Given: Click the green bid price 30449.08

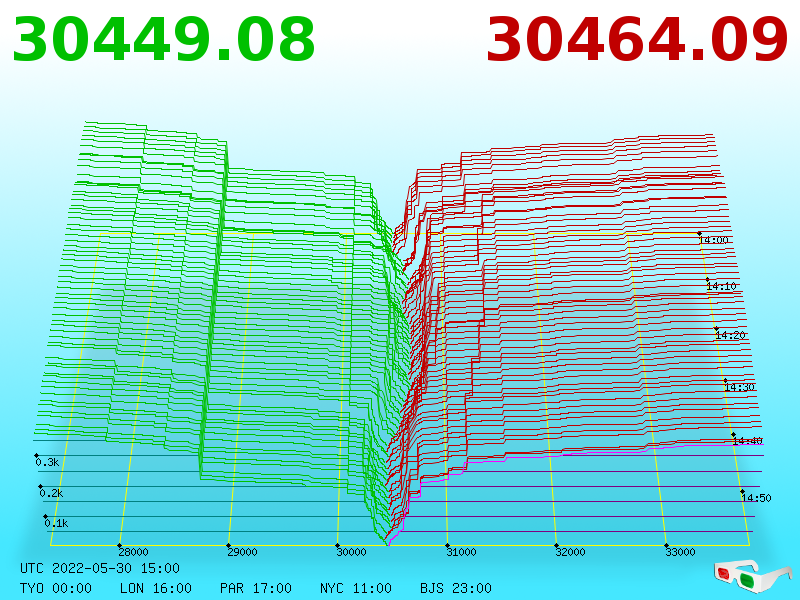Looking at the screenshot, I should [163, 40].
